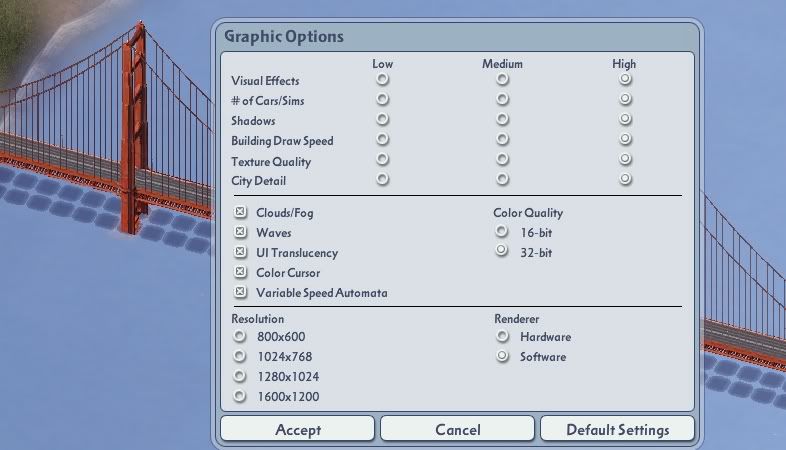Restore Default Settings

(618, 429)
